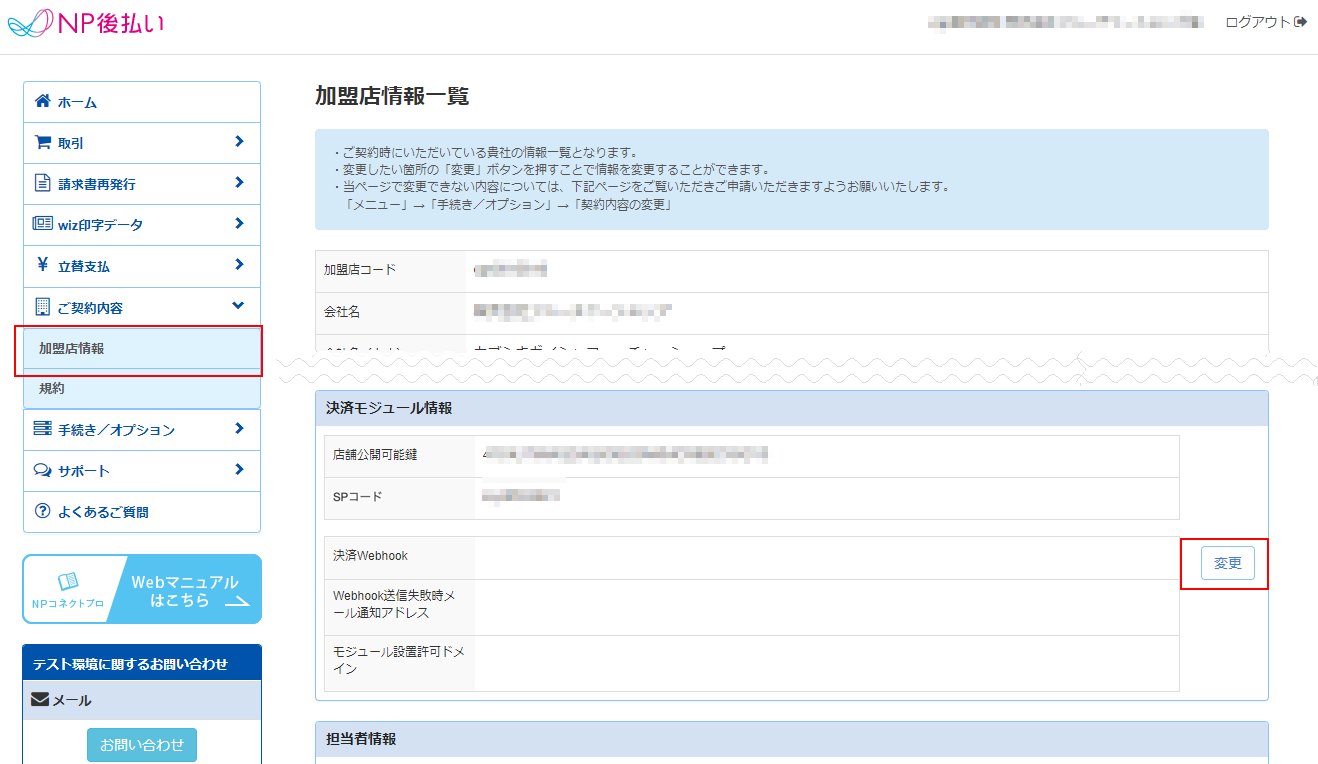Expand the wiz印字データ chevron
Screen dimensions: 1318x764
point(239,224)
